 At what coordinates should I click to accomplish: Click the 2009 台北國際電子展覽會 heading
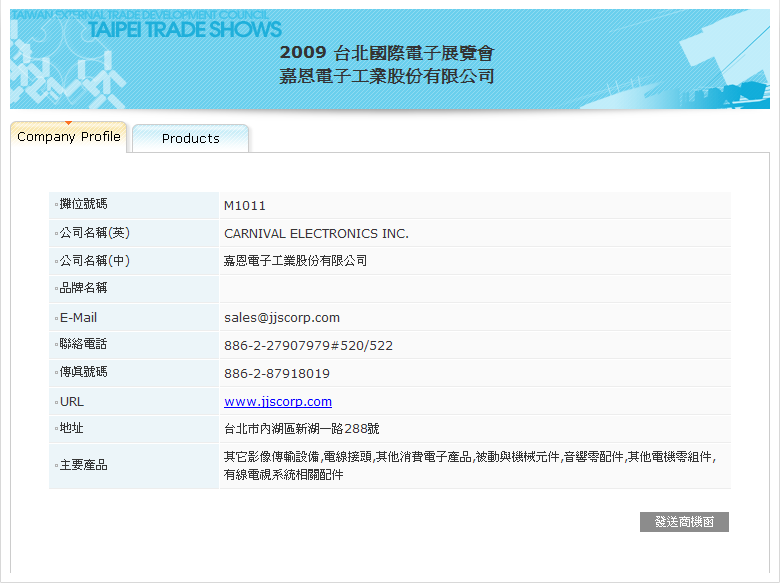tap(387, 53)
